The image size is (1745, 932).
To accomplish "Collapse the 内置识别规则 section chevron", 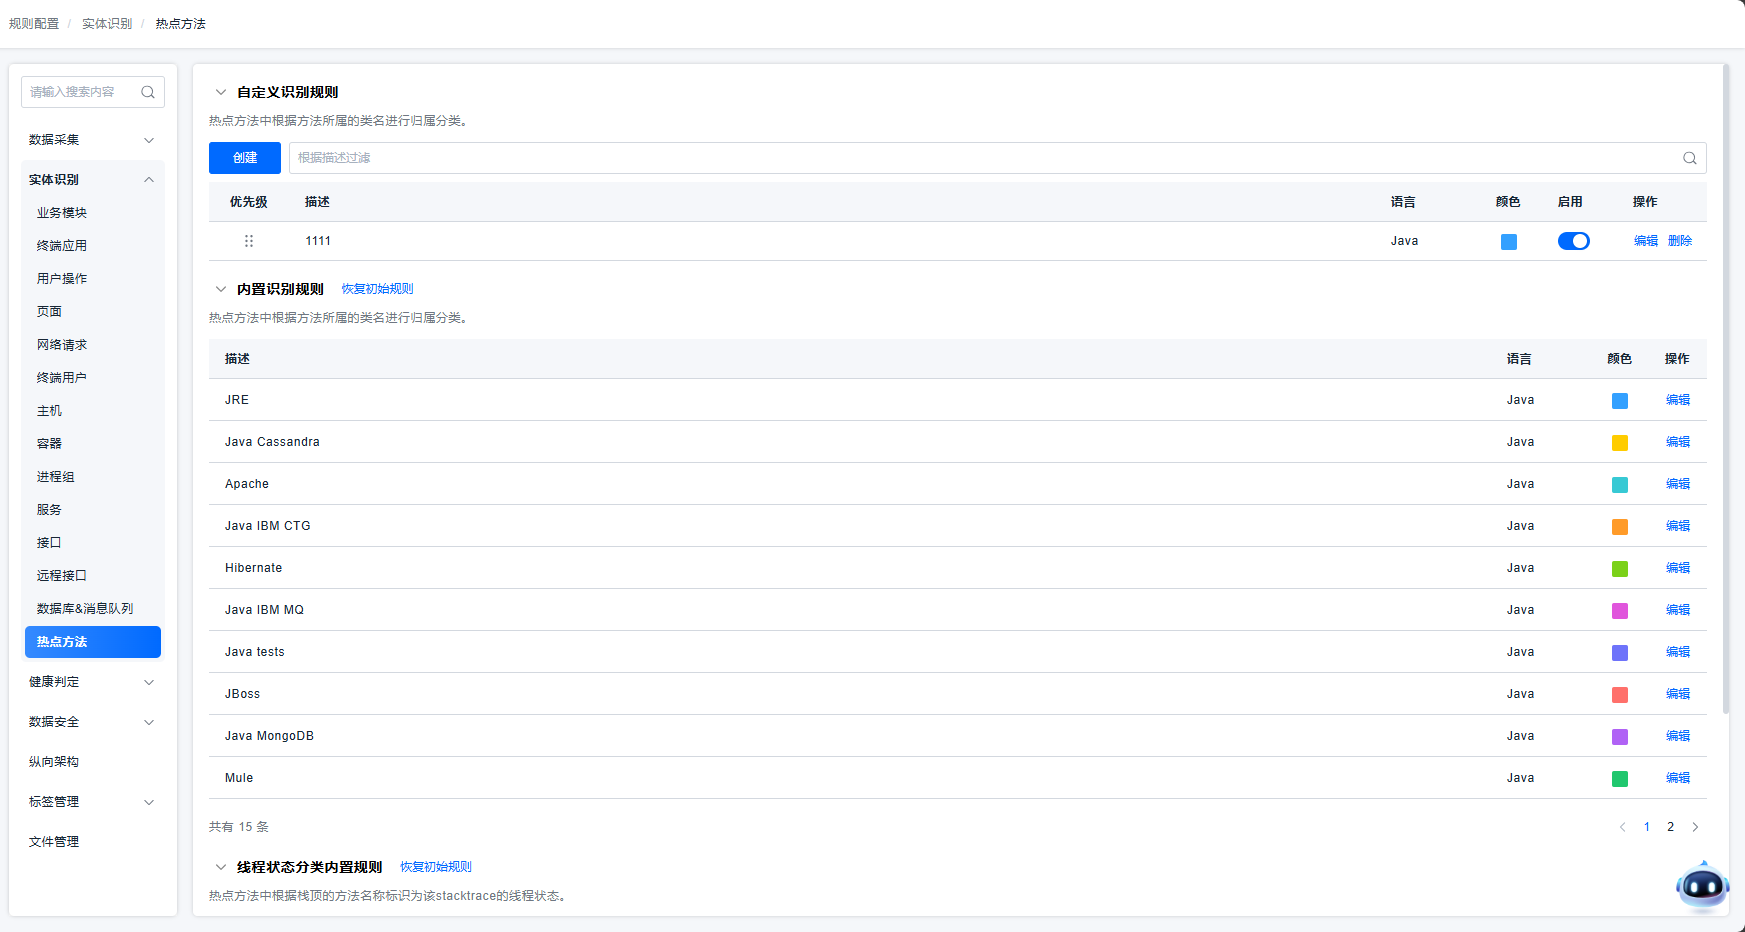I will point(221,289).
